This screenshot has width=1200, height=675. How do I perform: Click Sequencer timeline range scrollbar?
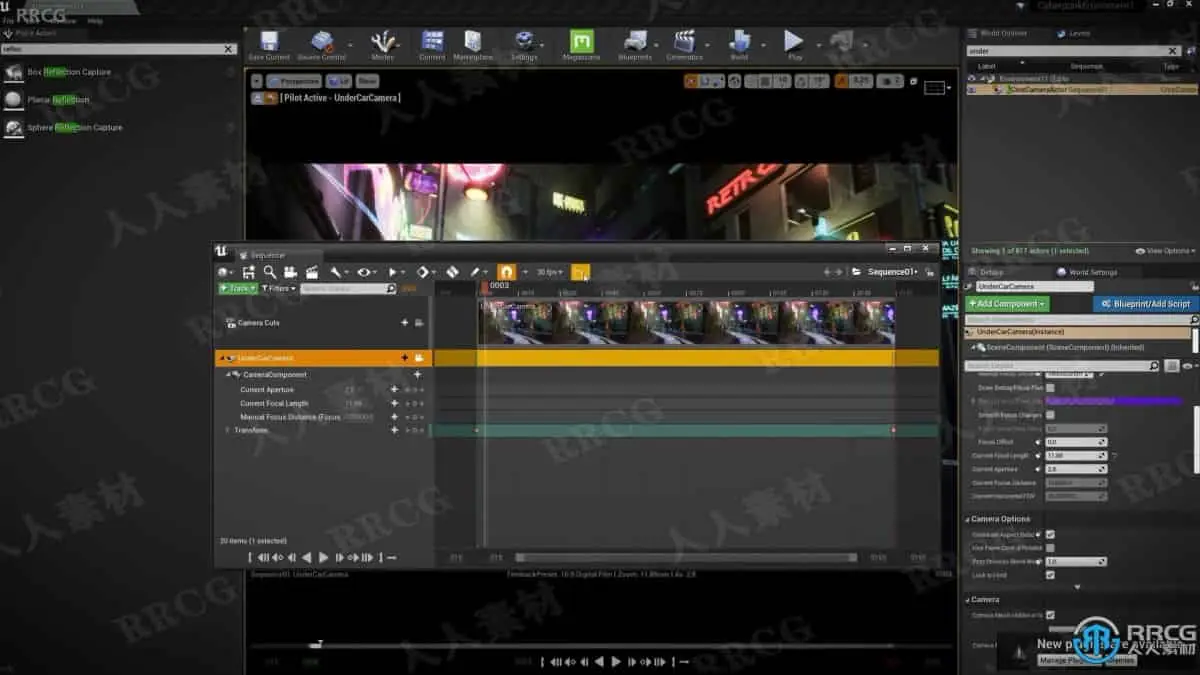pos(685,558)
